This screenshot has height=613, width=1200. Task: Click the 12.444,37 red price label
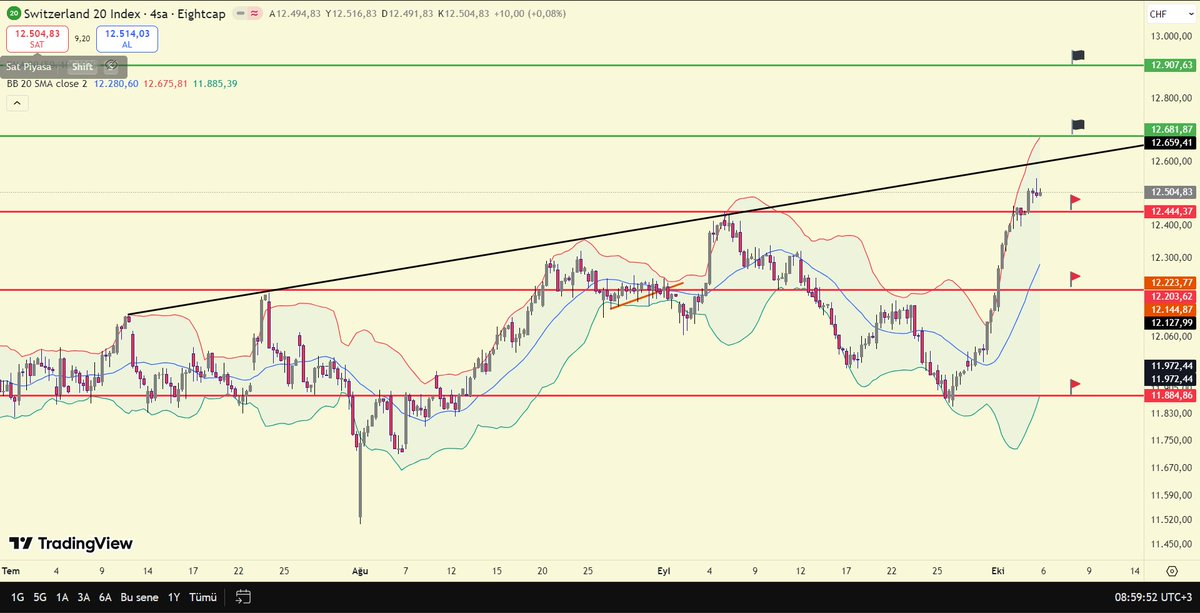pos(1172,211)
